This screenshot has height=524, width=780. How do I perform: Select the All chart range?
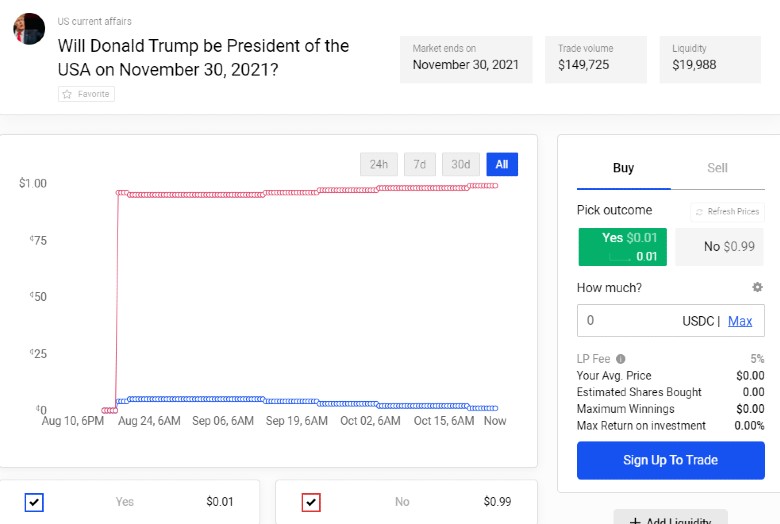(x=502, y=164)
